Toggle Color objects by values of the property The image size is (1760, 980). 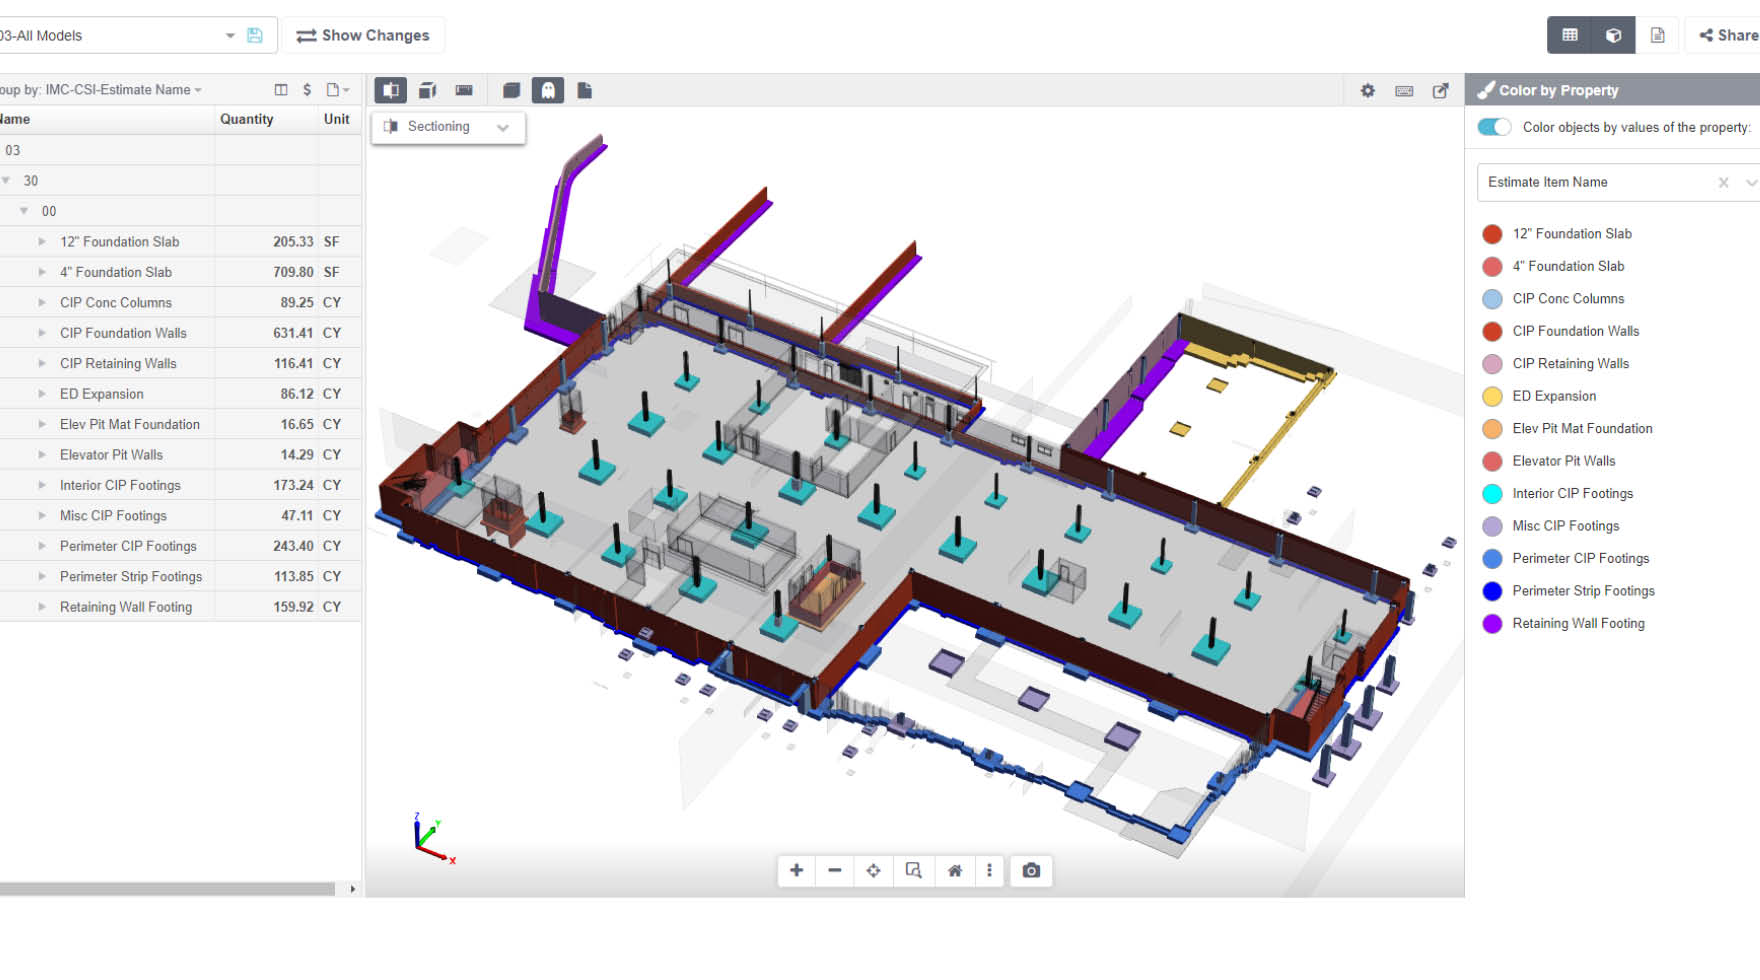click(1493, 127)
